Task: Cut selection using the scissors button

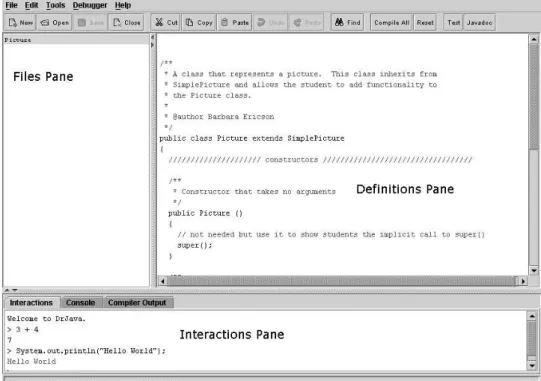Action: point(166,22)
